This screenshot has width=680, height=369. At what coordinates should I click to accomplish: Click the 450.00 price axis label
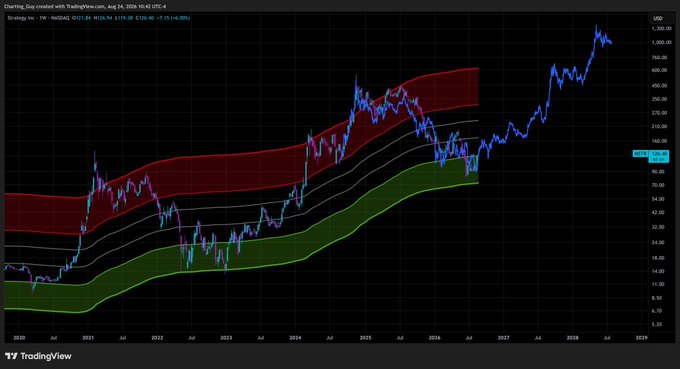659,85
